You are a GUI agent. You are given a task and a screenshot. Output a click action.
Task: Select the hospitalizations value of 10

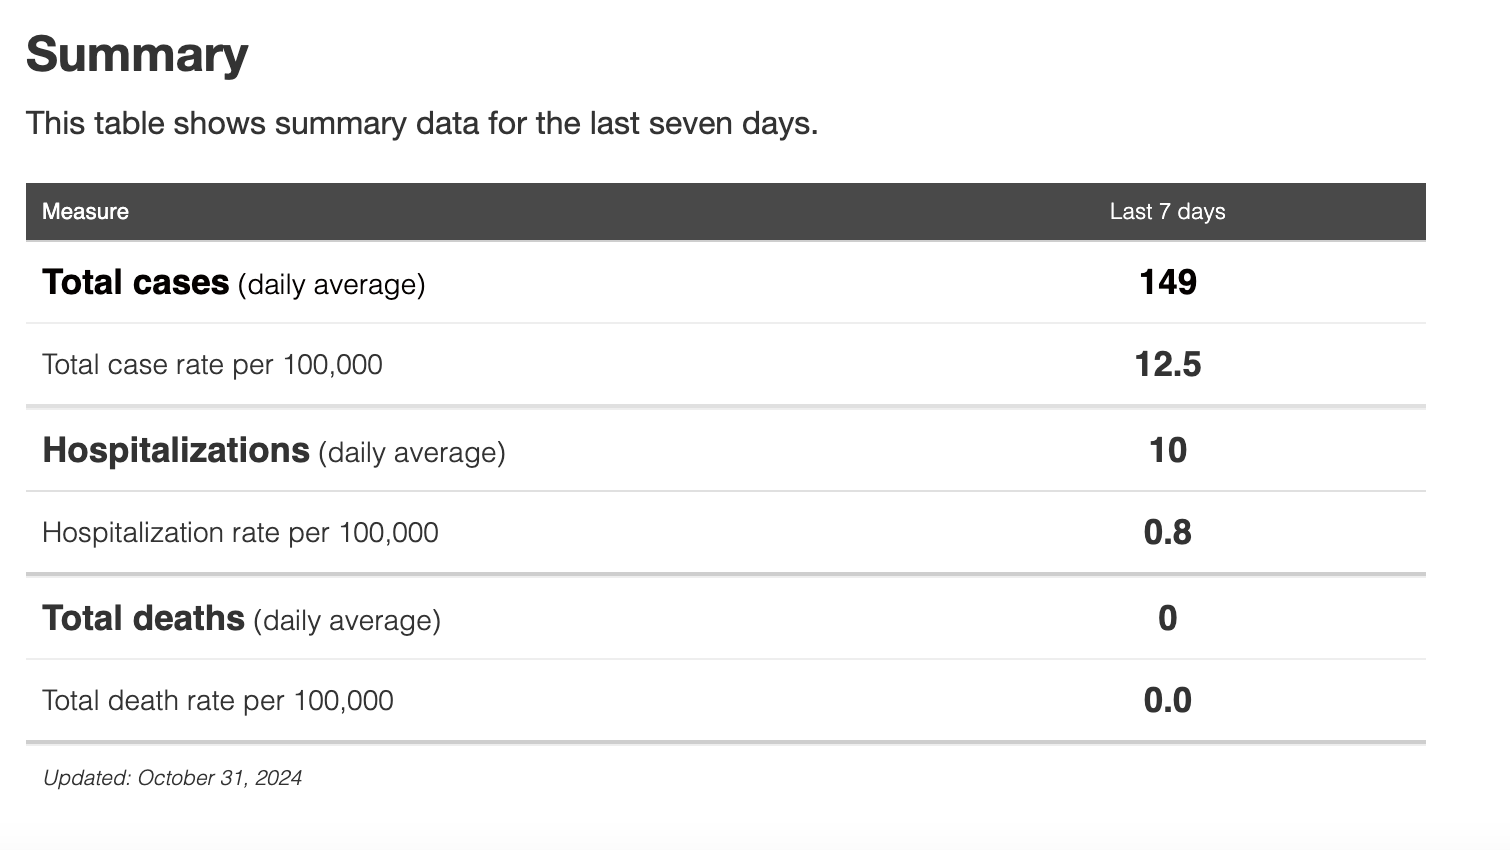coord(1167,451)
